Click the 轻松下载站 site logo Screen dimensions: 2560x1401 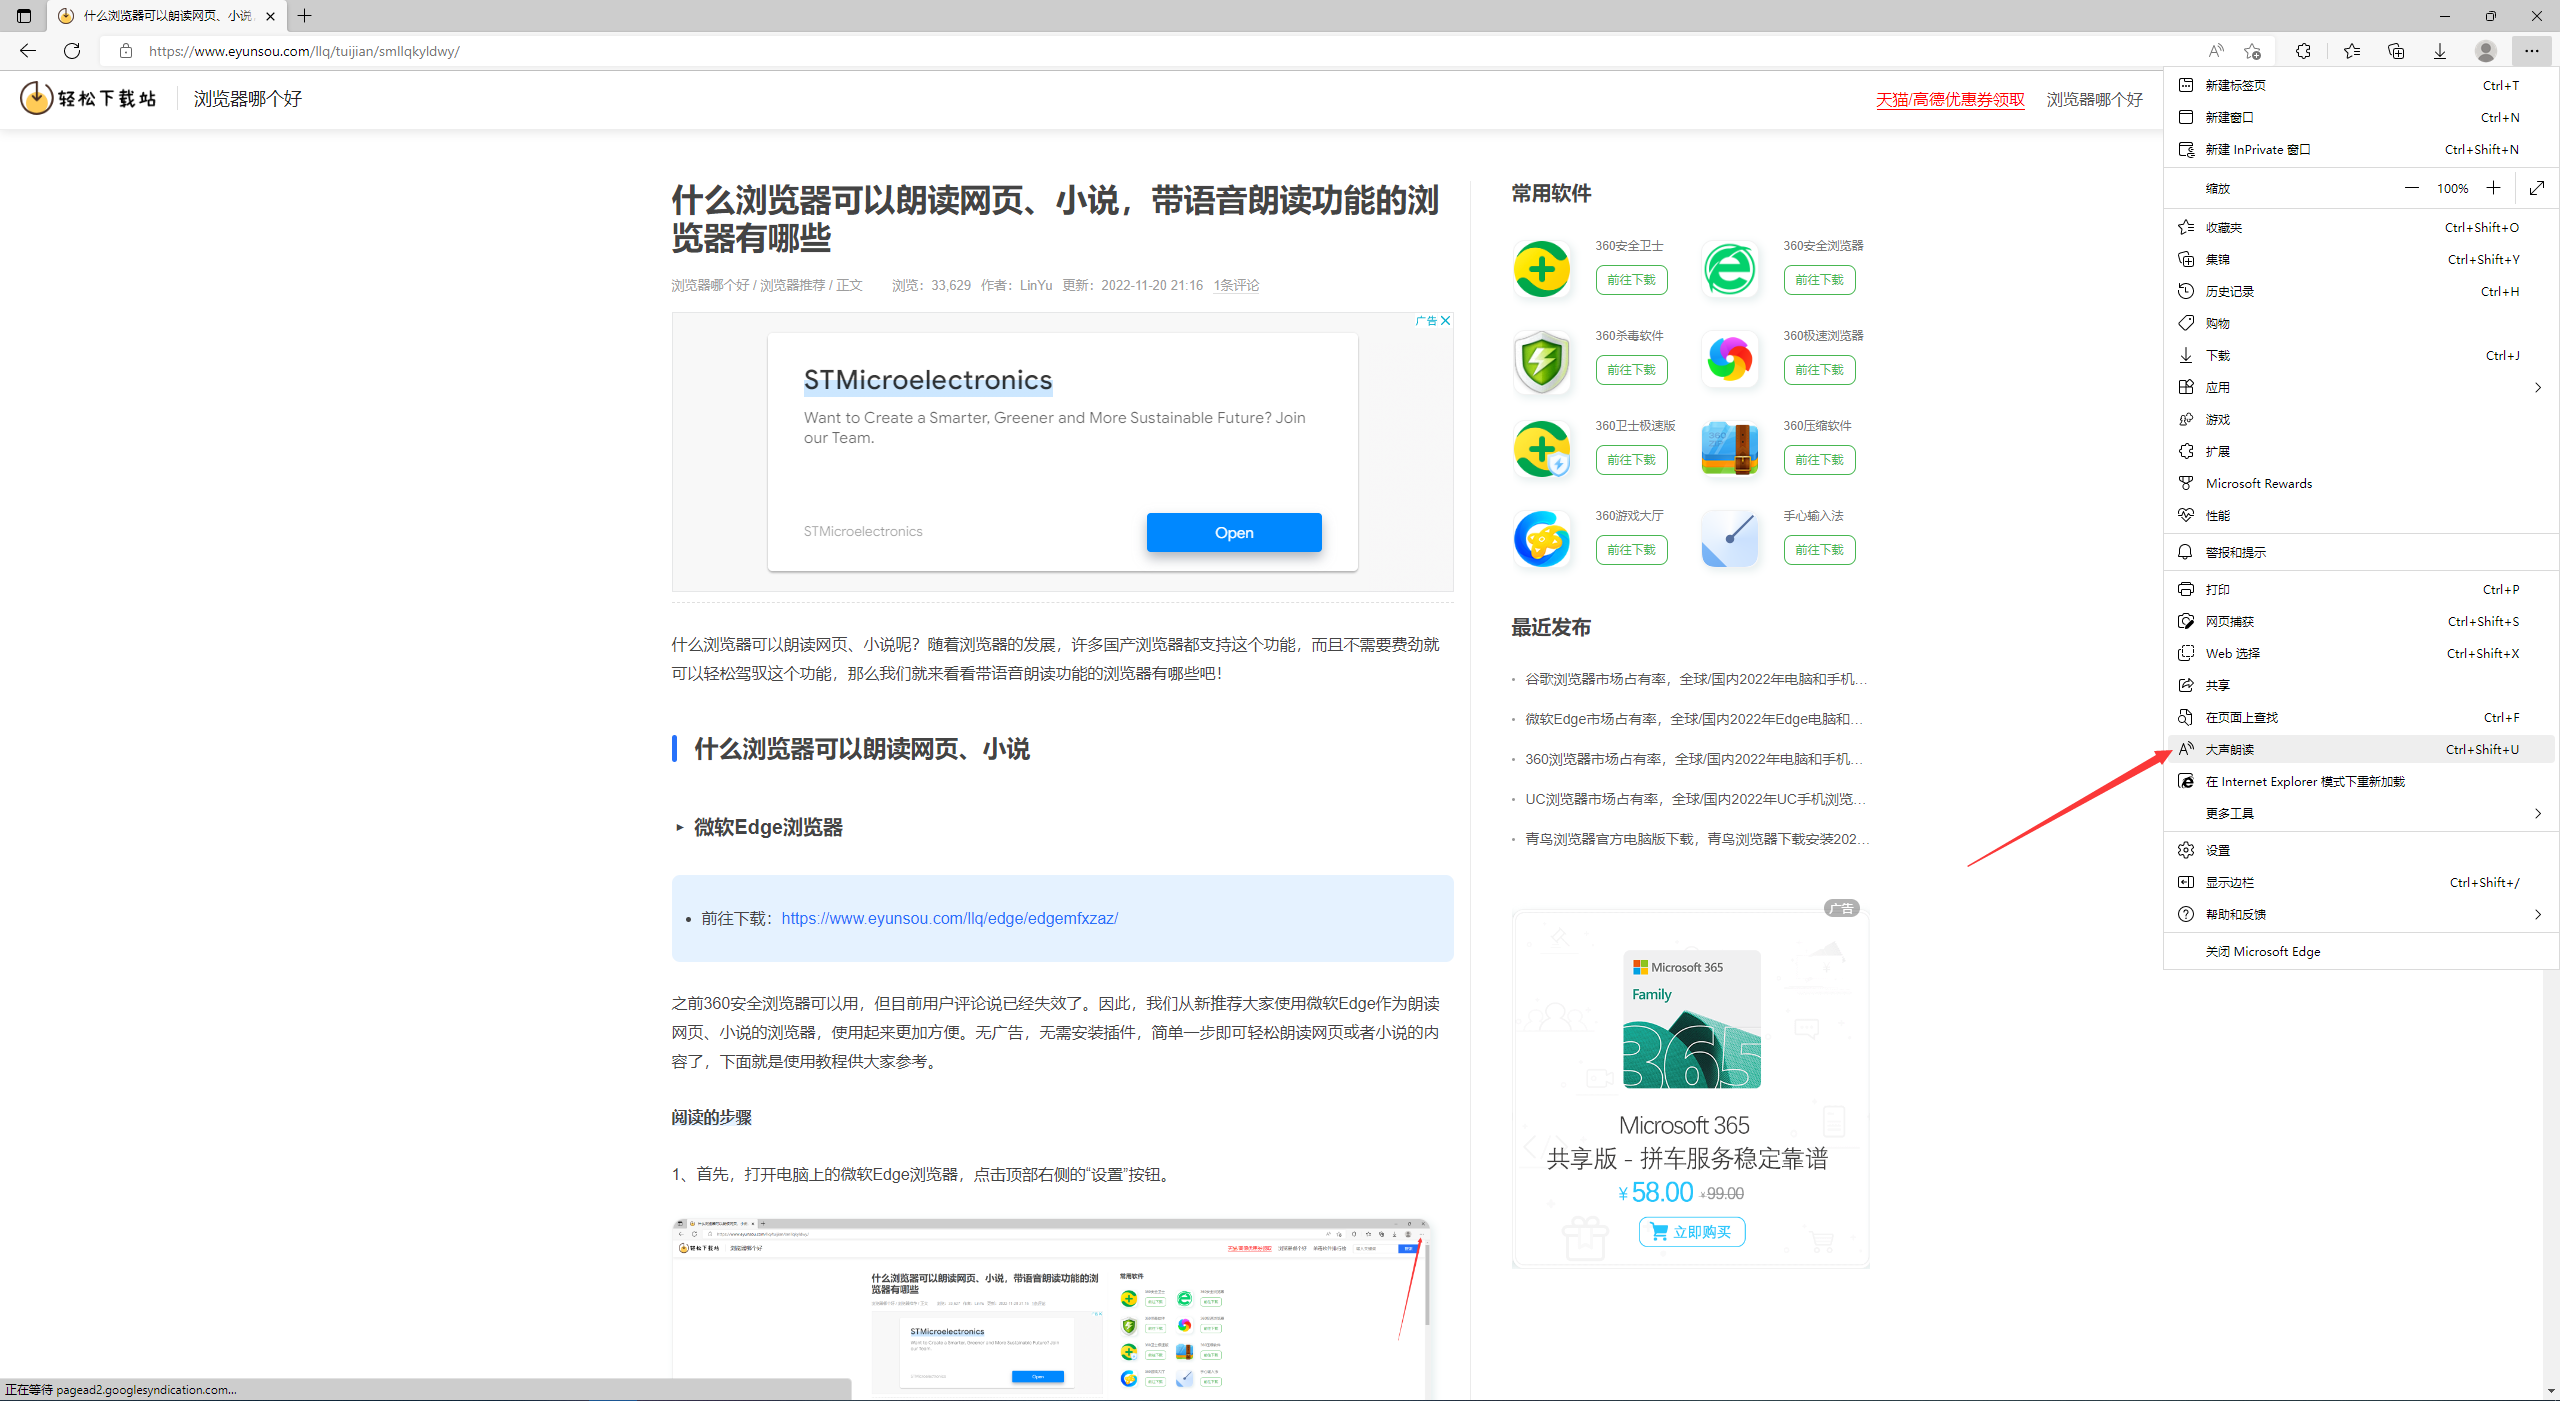point(89,98)
